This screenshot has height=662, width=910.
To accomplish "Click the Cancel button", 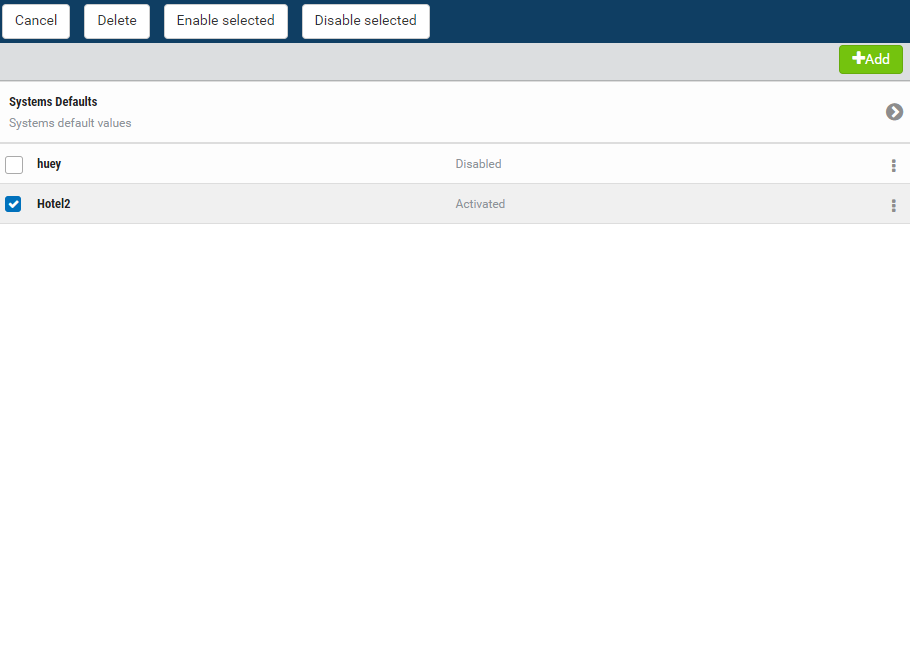I will tap(36, 21).
